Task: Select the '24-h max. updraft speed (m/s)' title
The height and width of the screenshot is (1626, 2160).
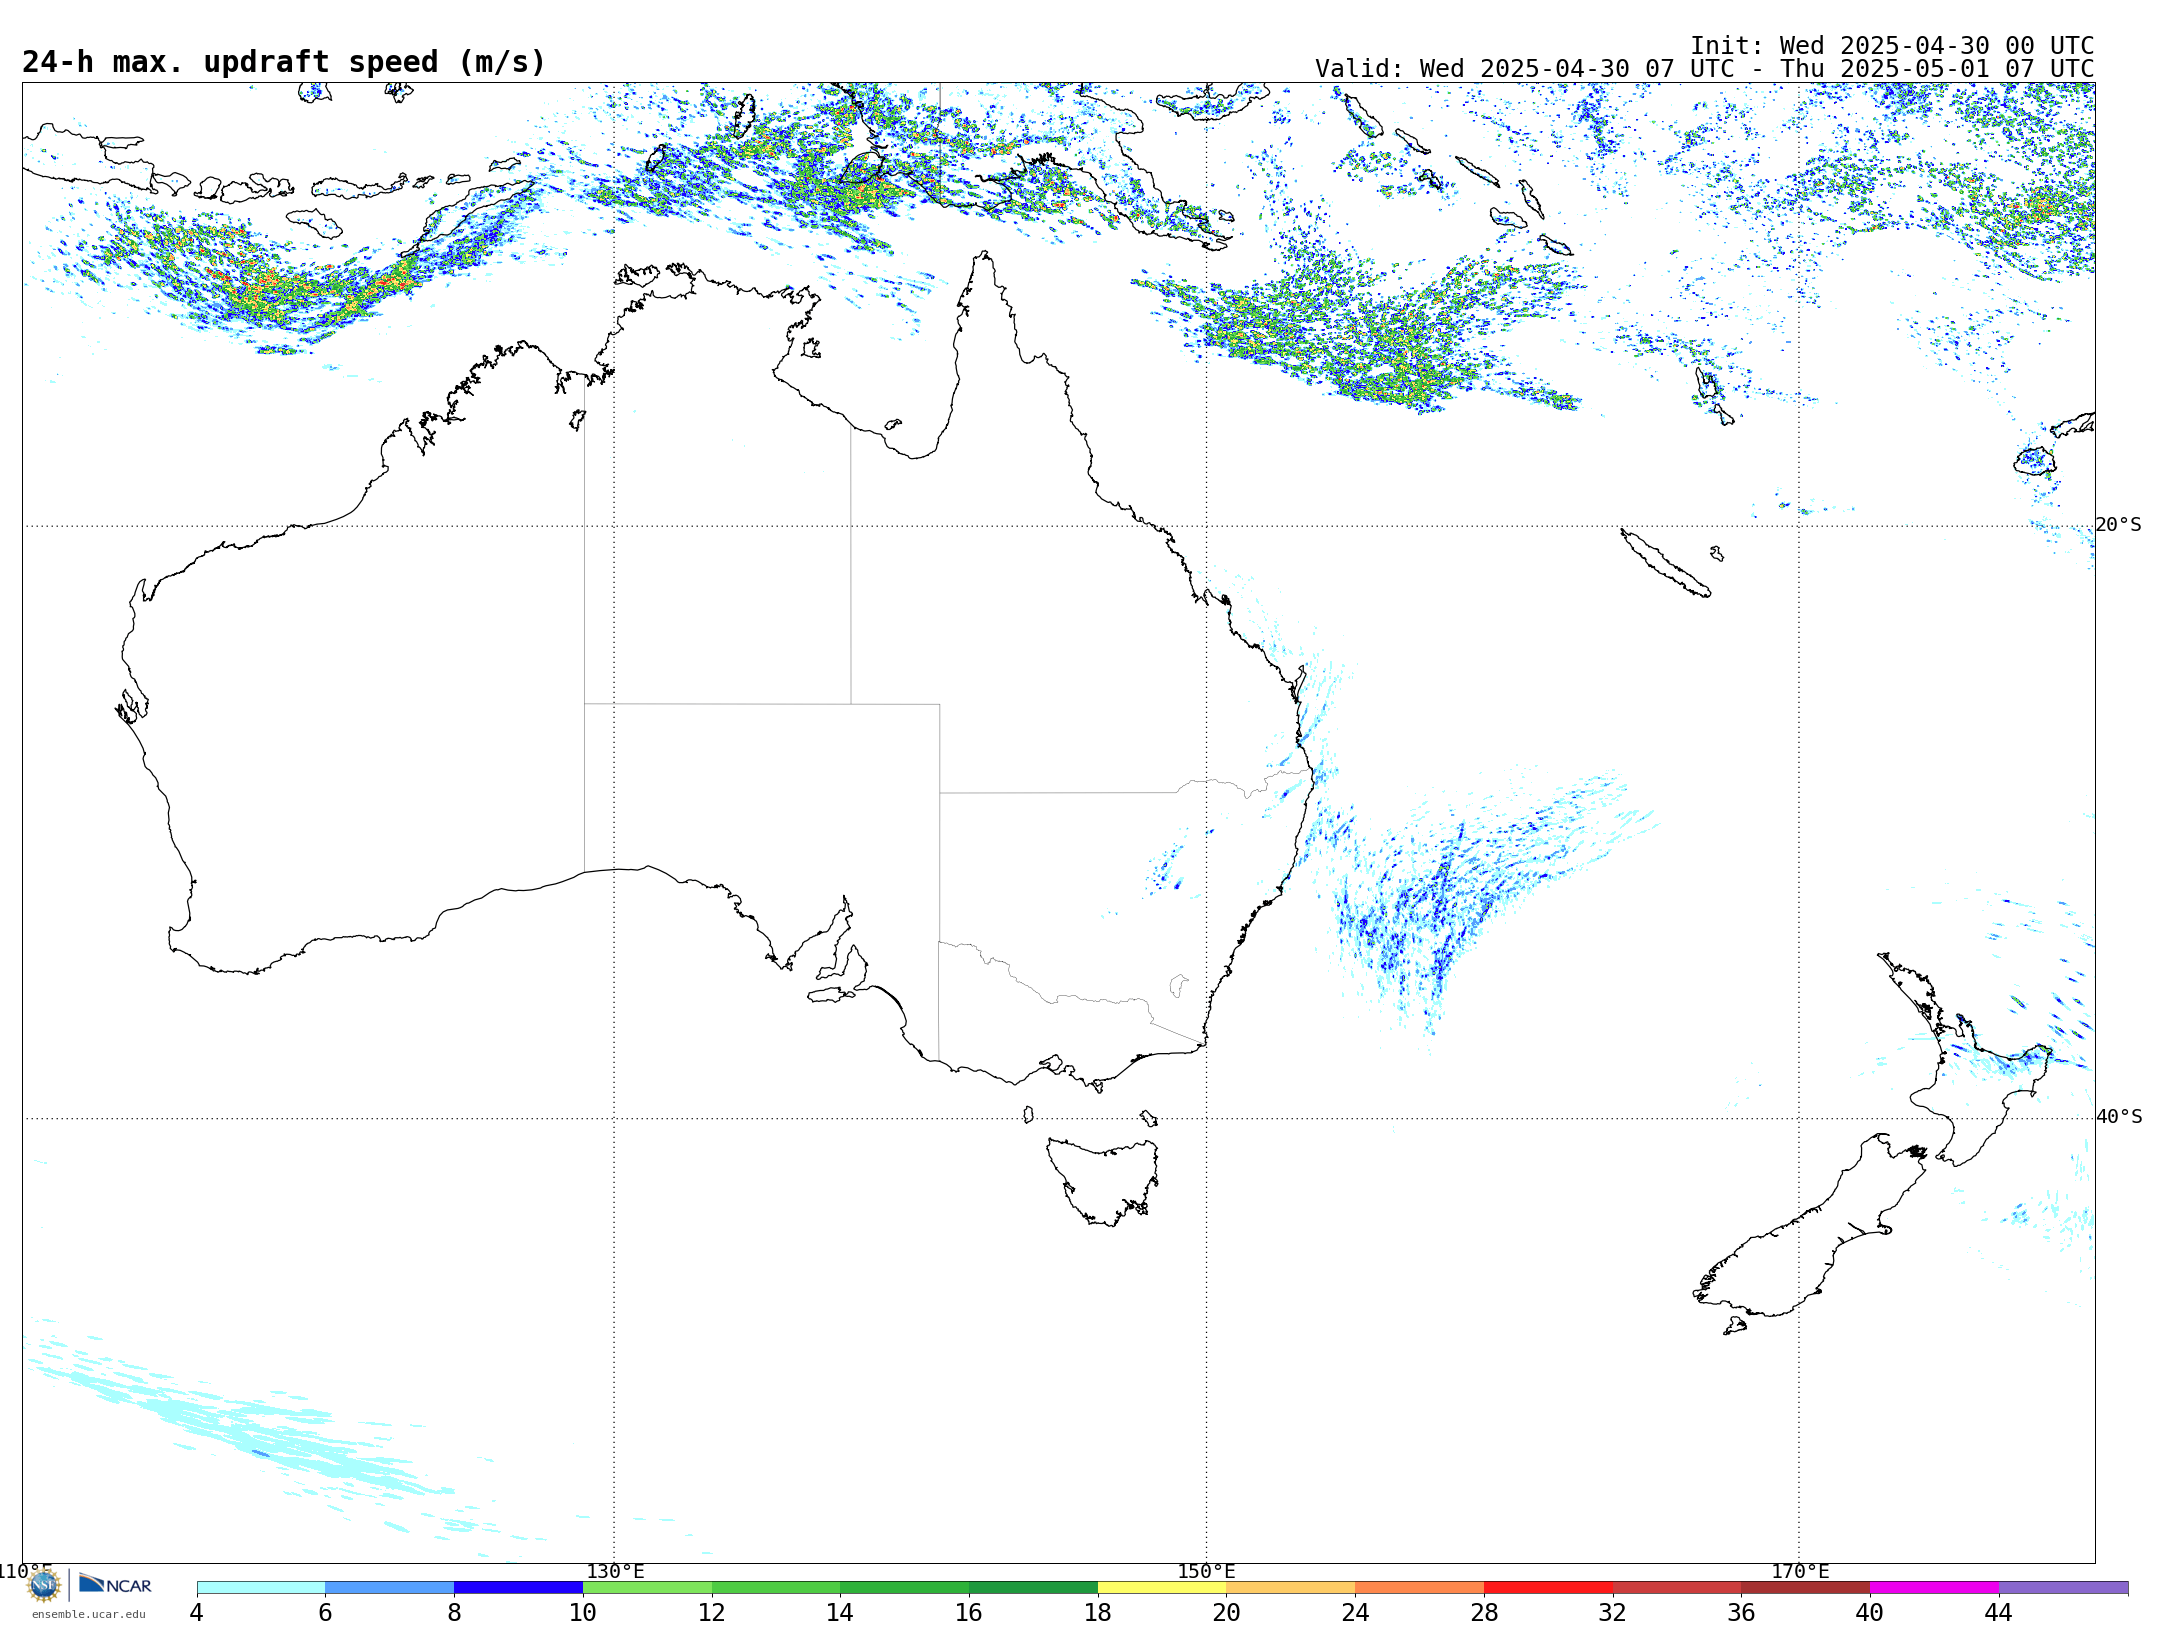Action: coord(284,62)
